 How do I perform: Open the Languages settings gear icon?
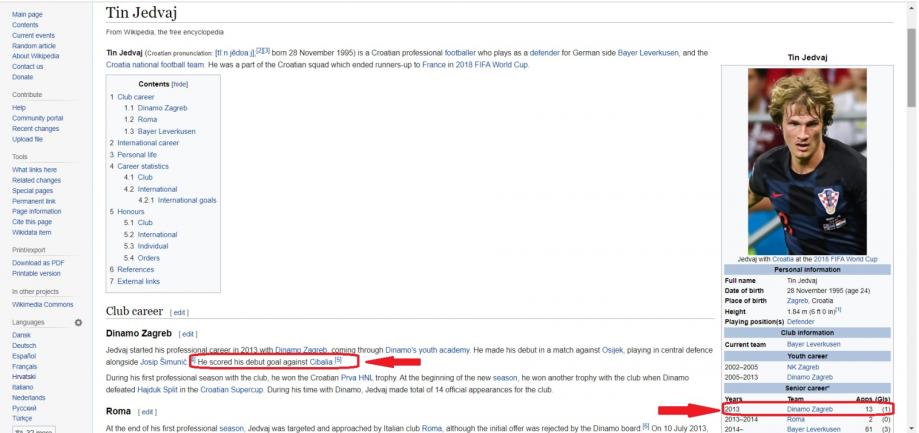click(78, 322)
